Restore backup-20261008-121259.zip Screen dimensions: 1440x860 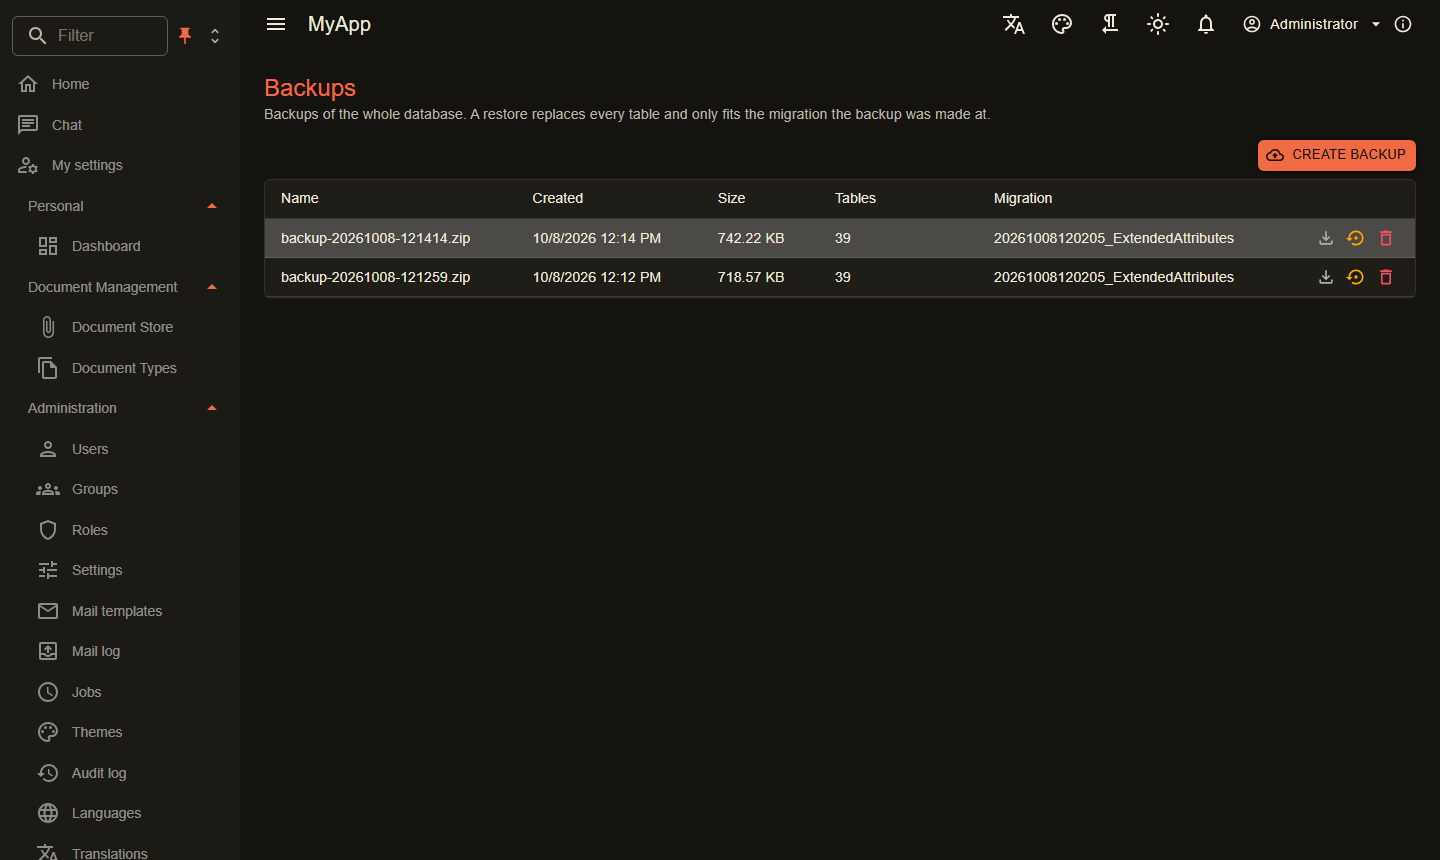pos(1356,277)
